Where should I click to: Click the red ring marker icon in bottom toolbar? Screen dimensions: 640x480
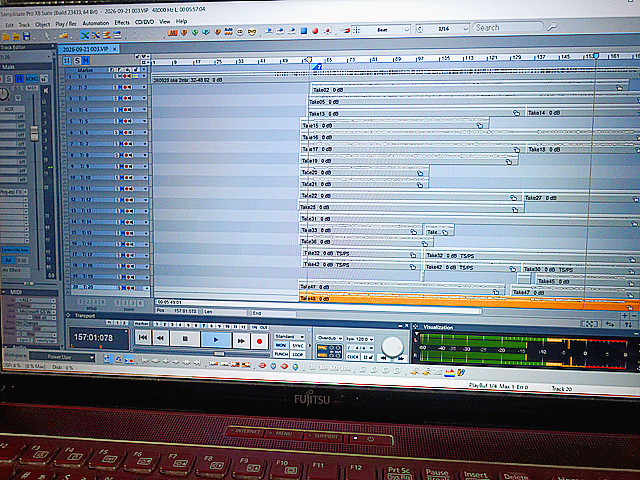262,366
